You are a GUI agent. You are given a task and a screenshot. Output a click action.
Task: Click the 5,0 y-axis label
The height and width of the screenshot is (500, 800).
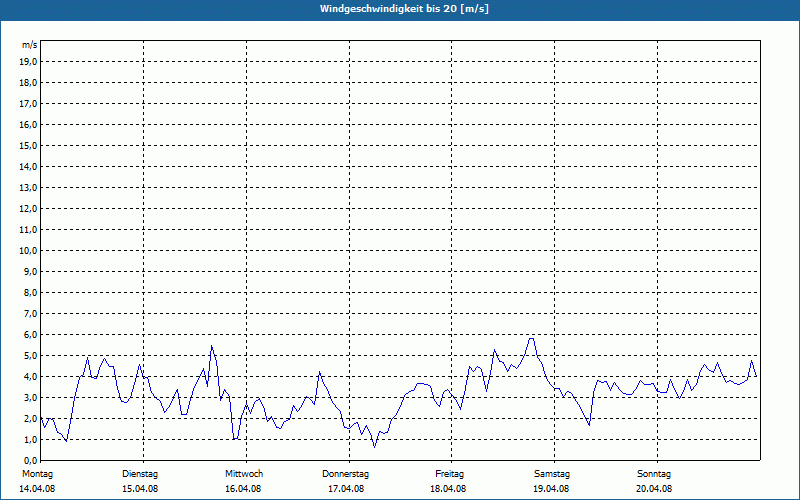30,356
